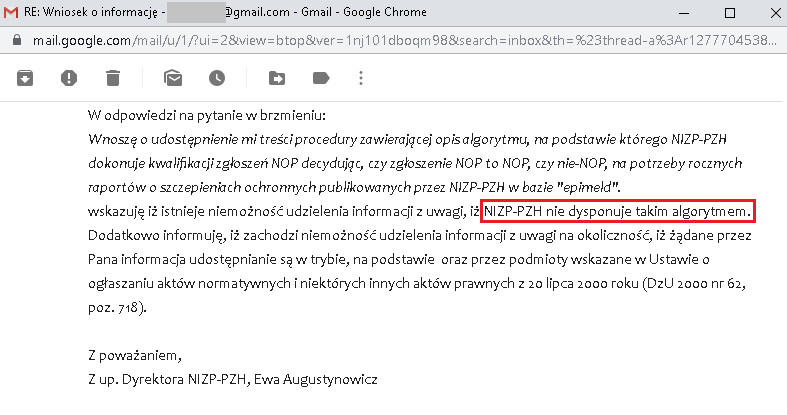Click the Gmail logo in title bar
The width and height of the screenshot is (787, 415).
tap(13, 14)
